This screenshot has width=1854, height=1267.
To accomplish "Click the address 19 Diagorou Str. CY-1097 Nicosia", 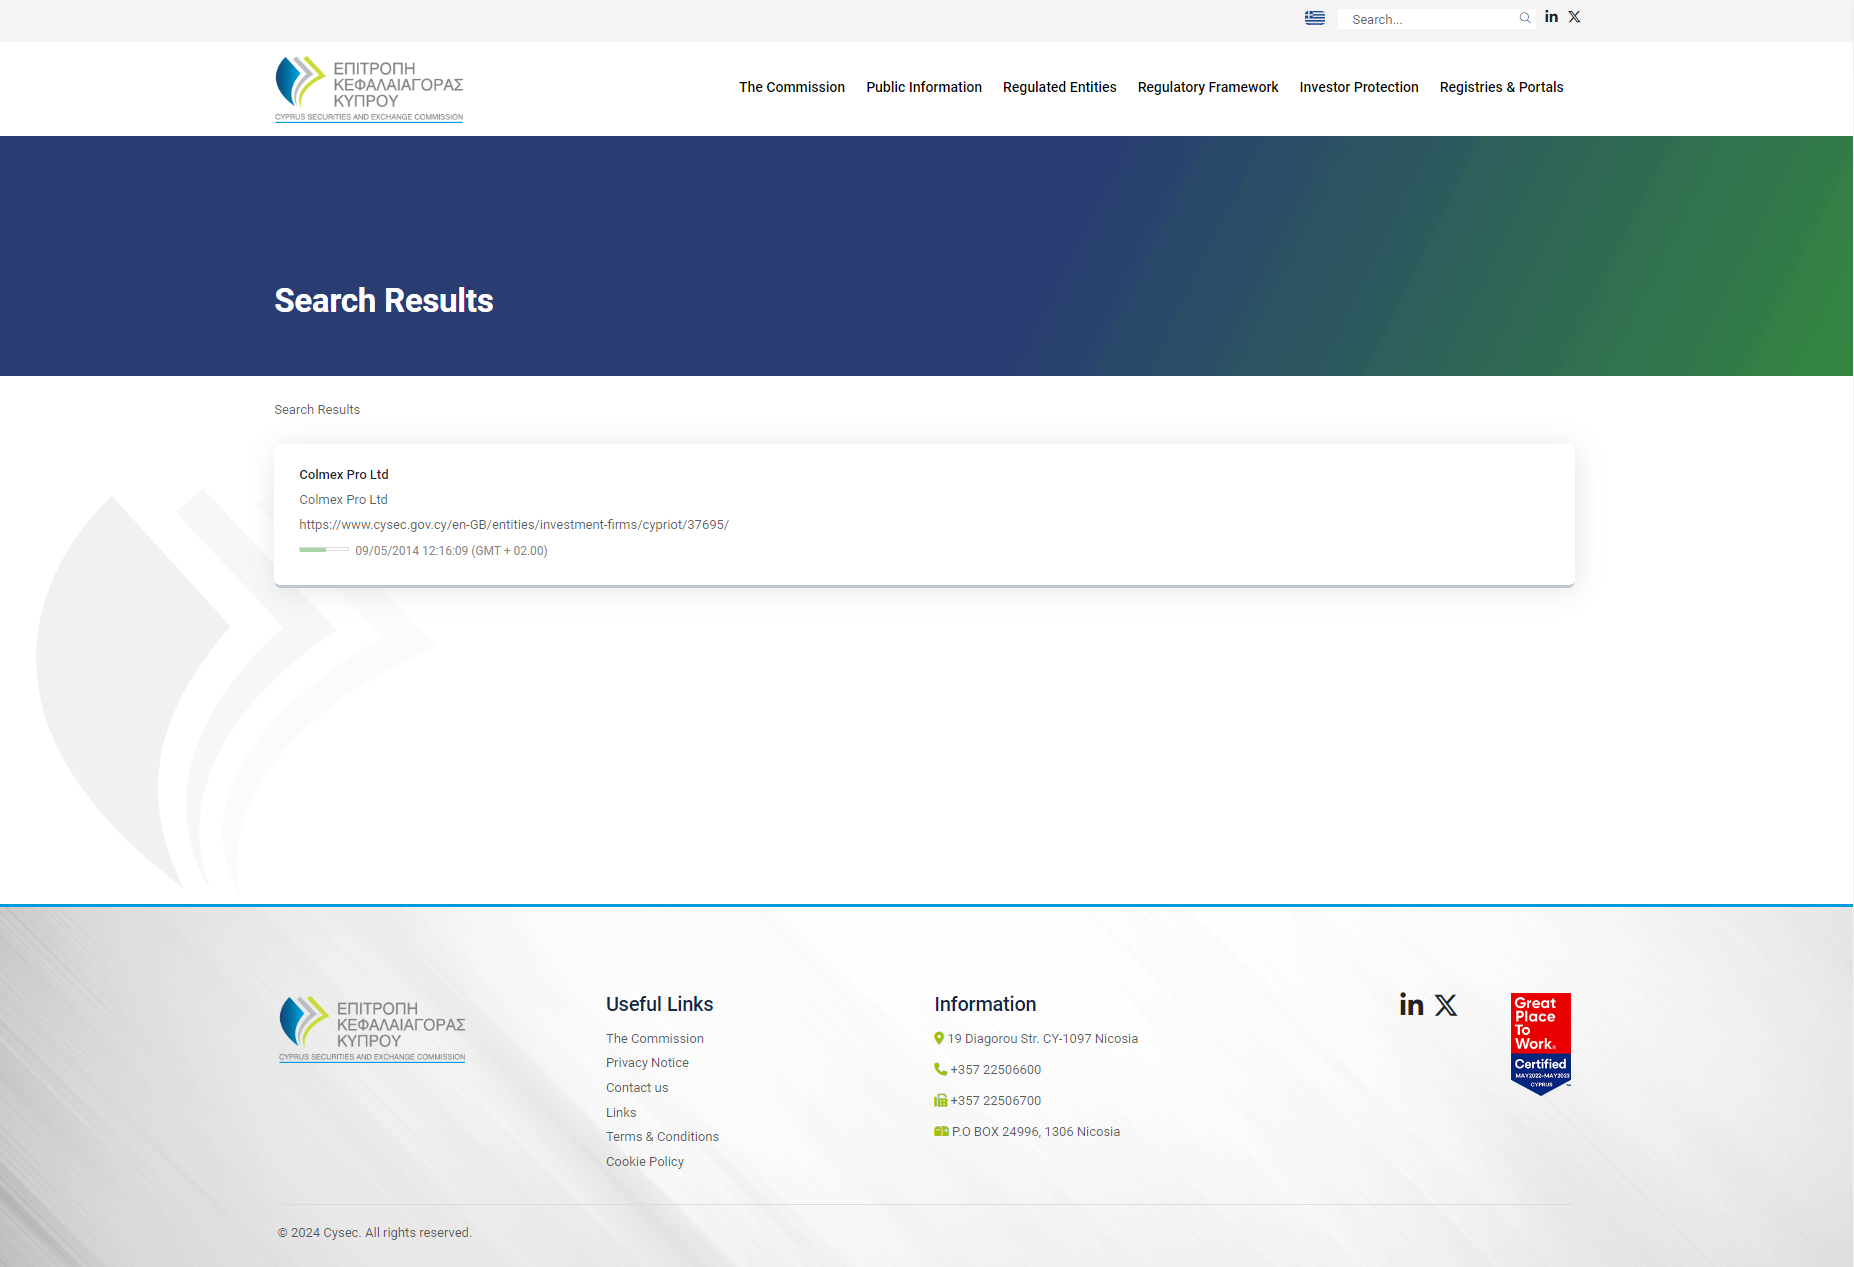I will click(1043, 1039).
